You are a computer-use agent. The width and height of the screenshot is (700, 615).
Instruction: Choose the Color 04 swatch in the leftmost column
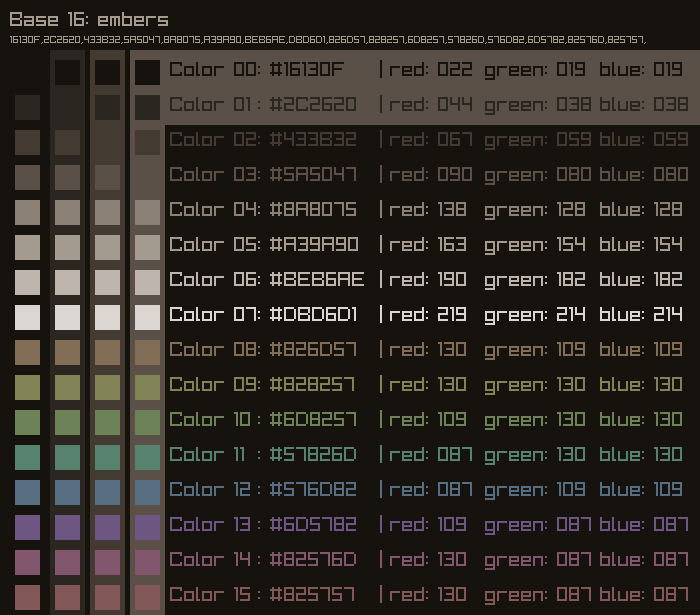pyautogui.click(x=27, y=212)
